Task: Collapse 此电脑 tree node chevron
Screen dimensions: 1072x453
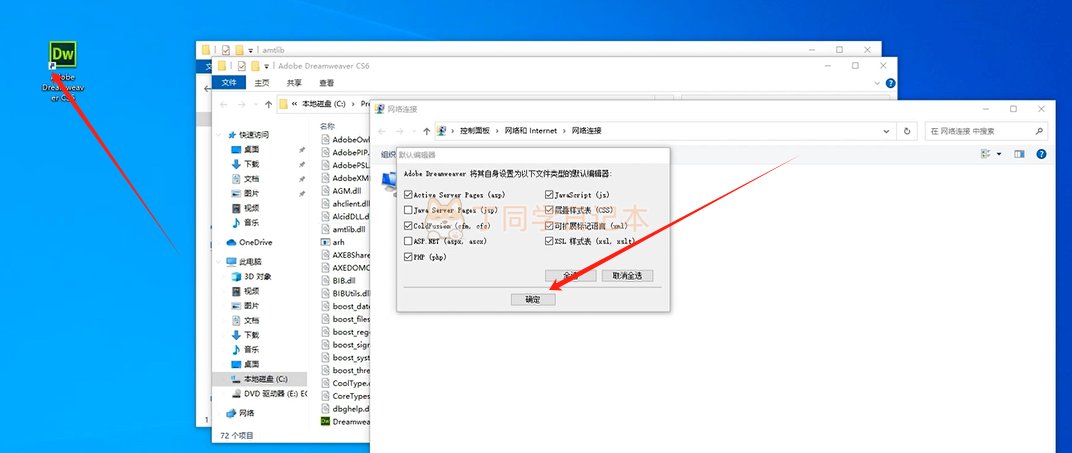Action: 220,262
